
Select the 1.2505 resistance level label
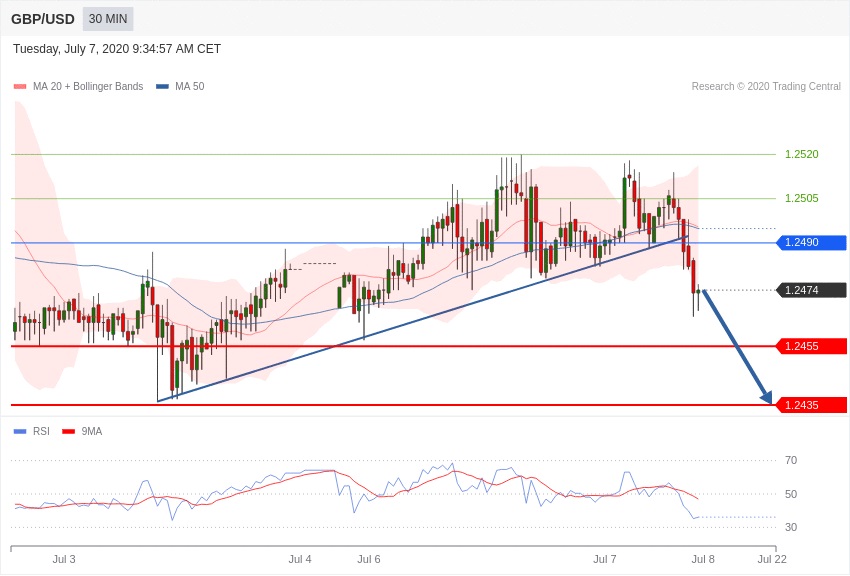pos(801,198)
